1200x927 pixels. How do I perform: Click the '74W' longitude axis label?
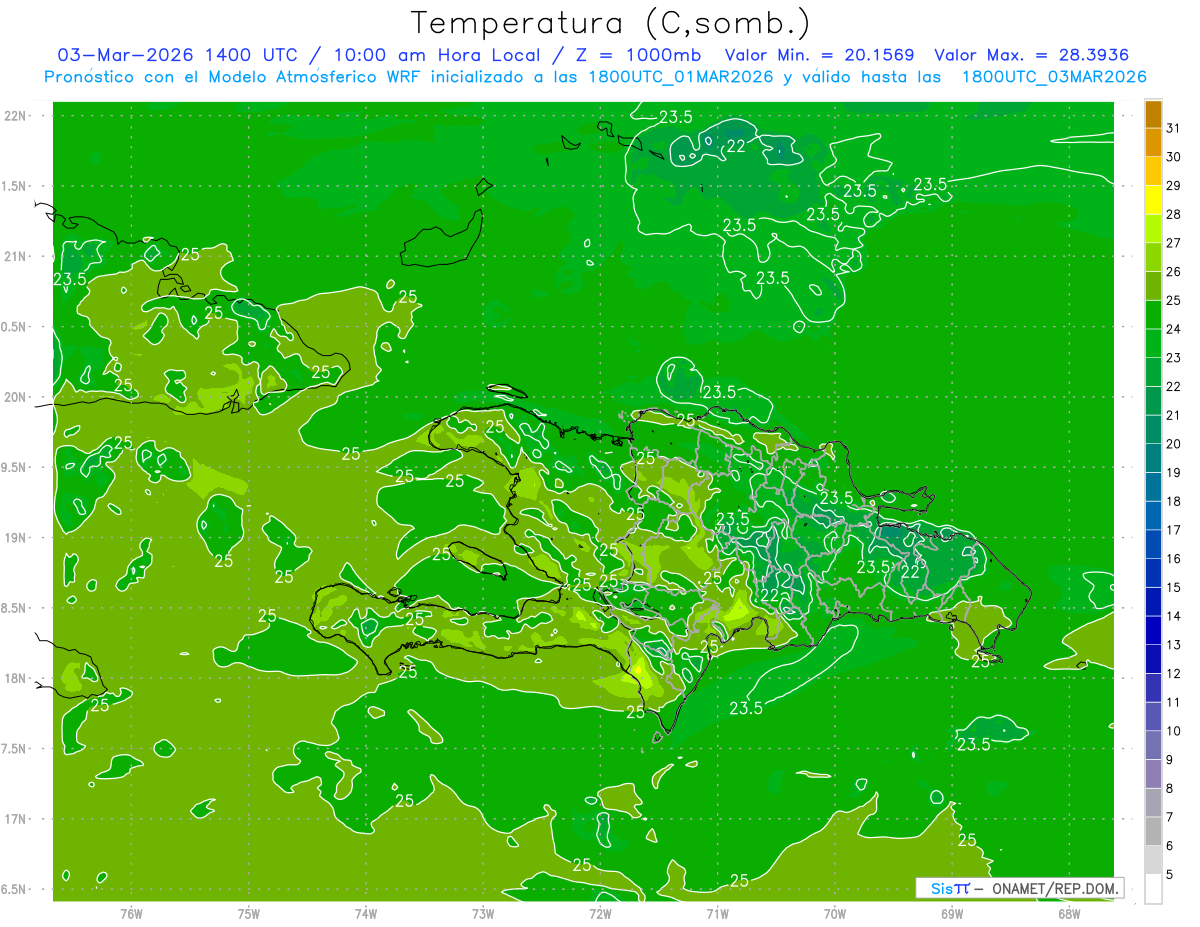click(366, 914)
